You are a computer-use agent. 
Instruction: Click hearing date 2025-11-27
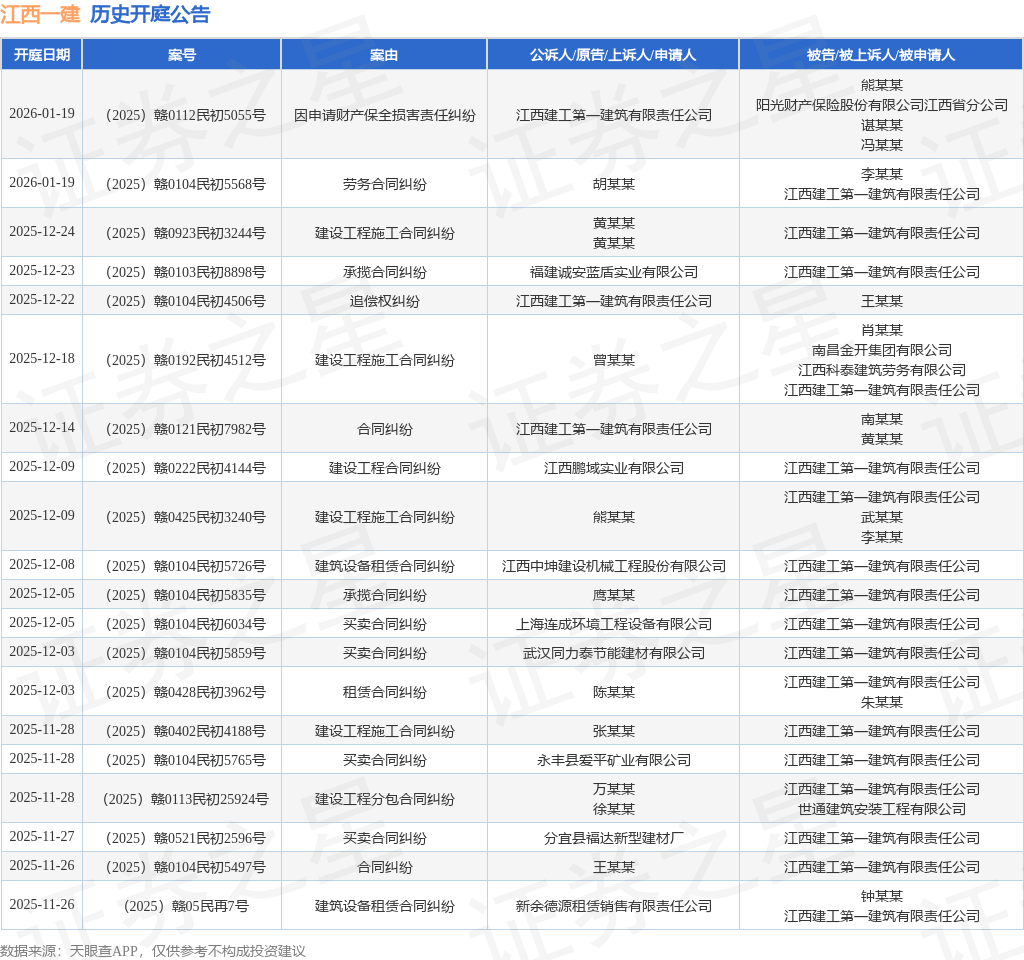click(x=42, y=837)
